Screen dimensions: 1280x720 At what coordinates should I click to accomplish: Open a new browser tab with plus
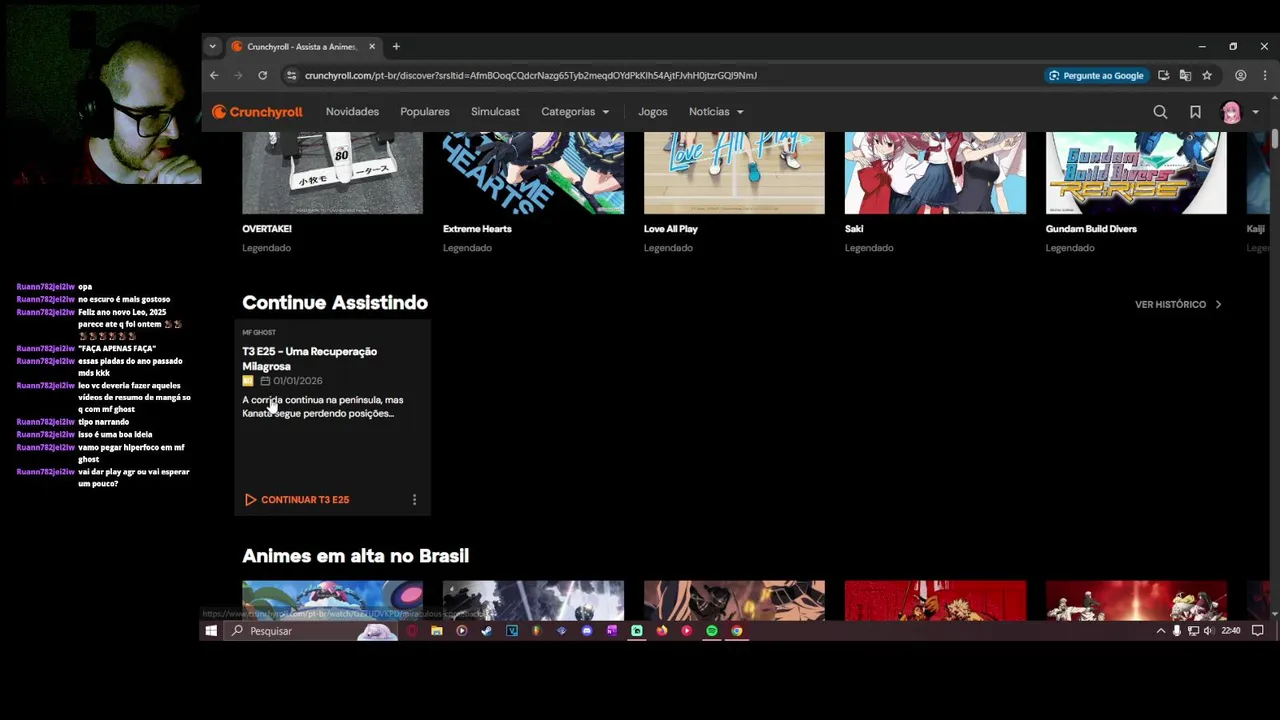396,46
